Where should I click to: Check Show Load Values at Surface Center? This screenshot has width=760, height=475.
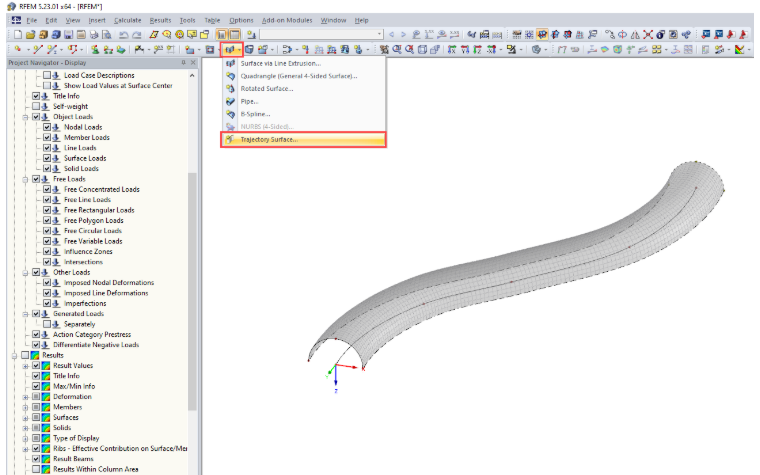[x=47, y=85]
